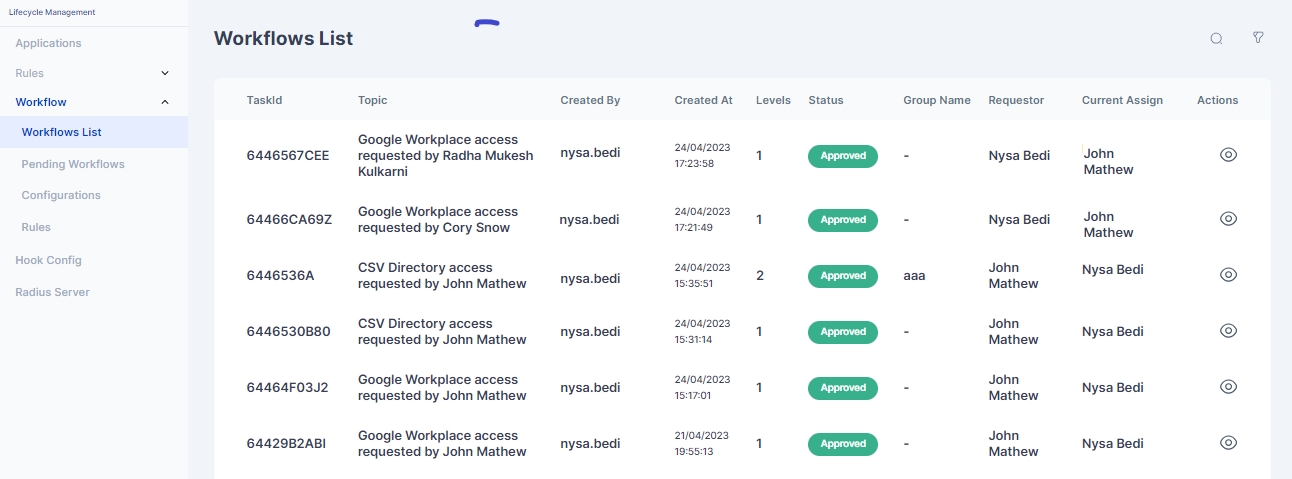Click the filter funnel icon

(1258, 38)
